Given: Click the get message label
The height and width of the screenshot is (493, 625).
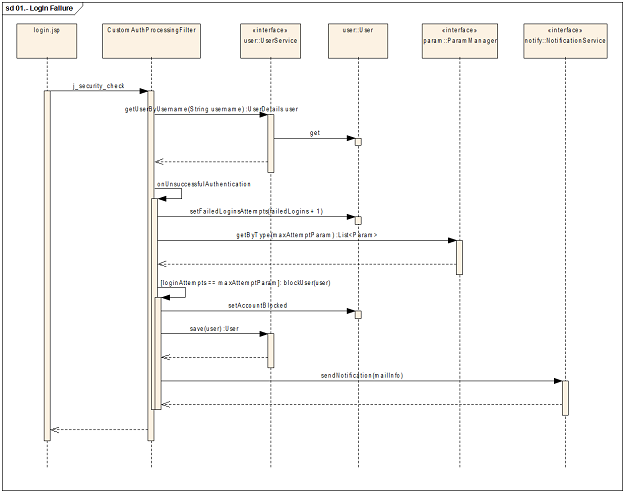Looking at the screenshot, I should (314, 133).
